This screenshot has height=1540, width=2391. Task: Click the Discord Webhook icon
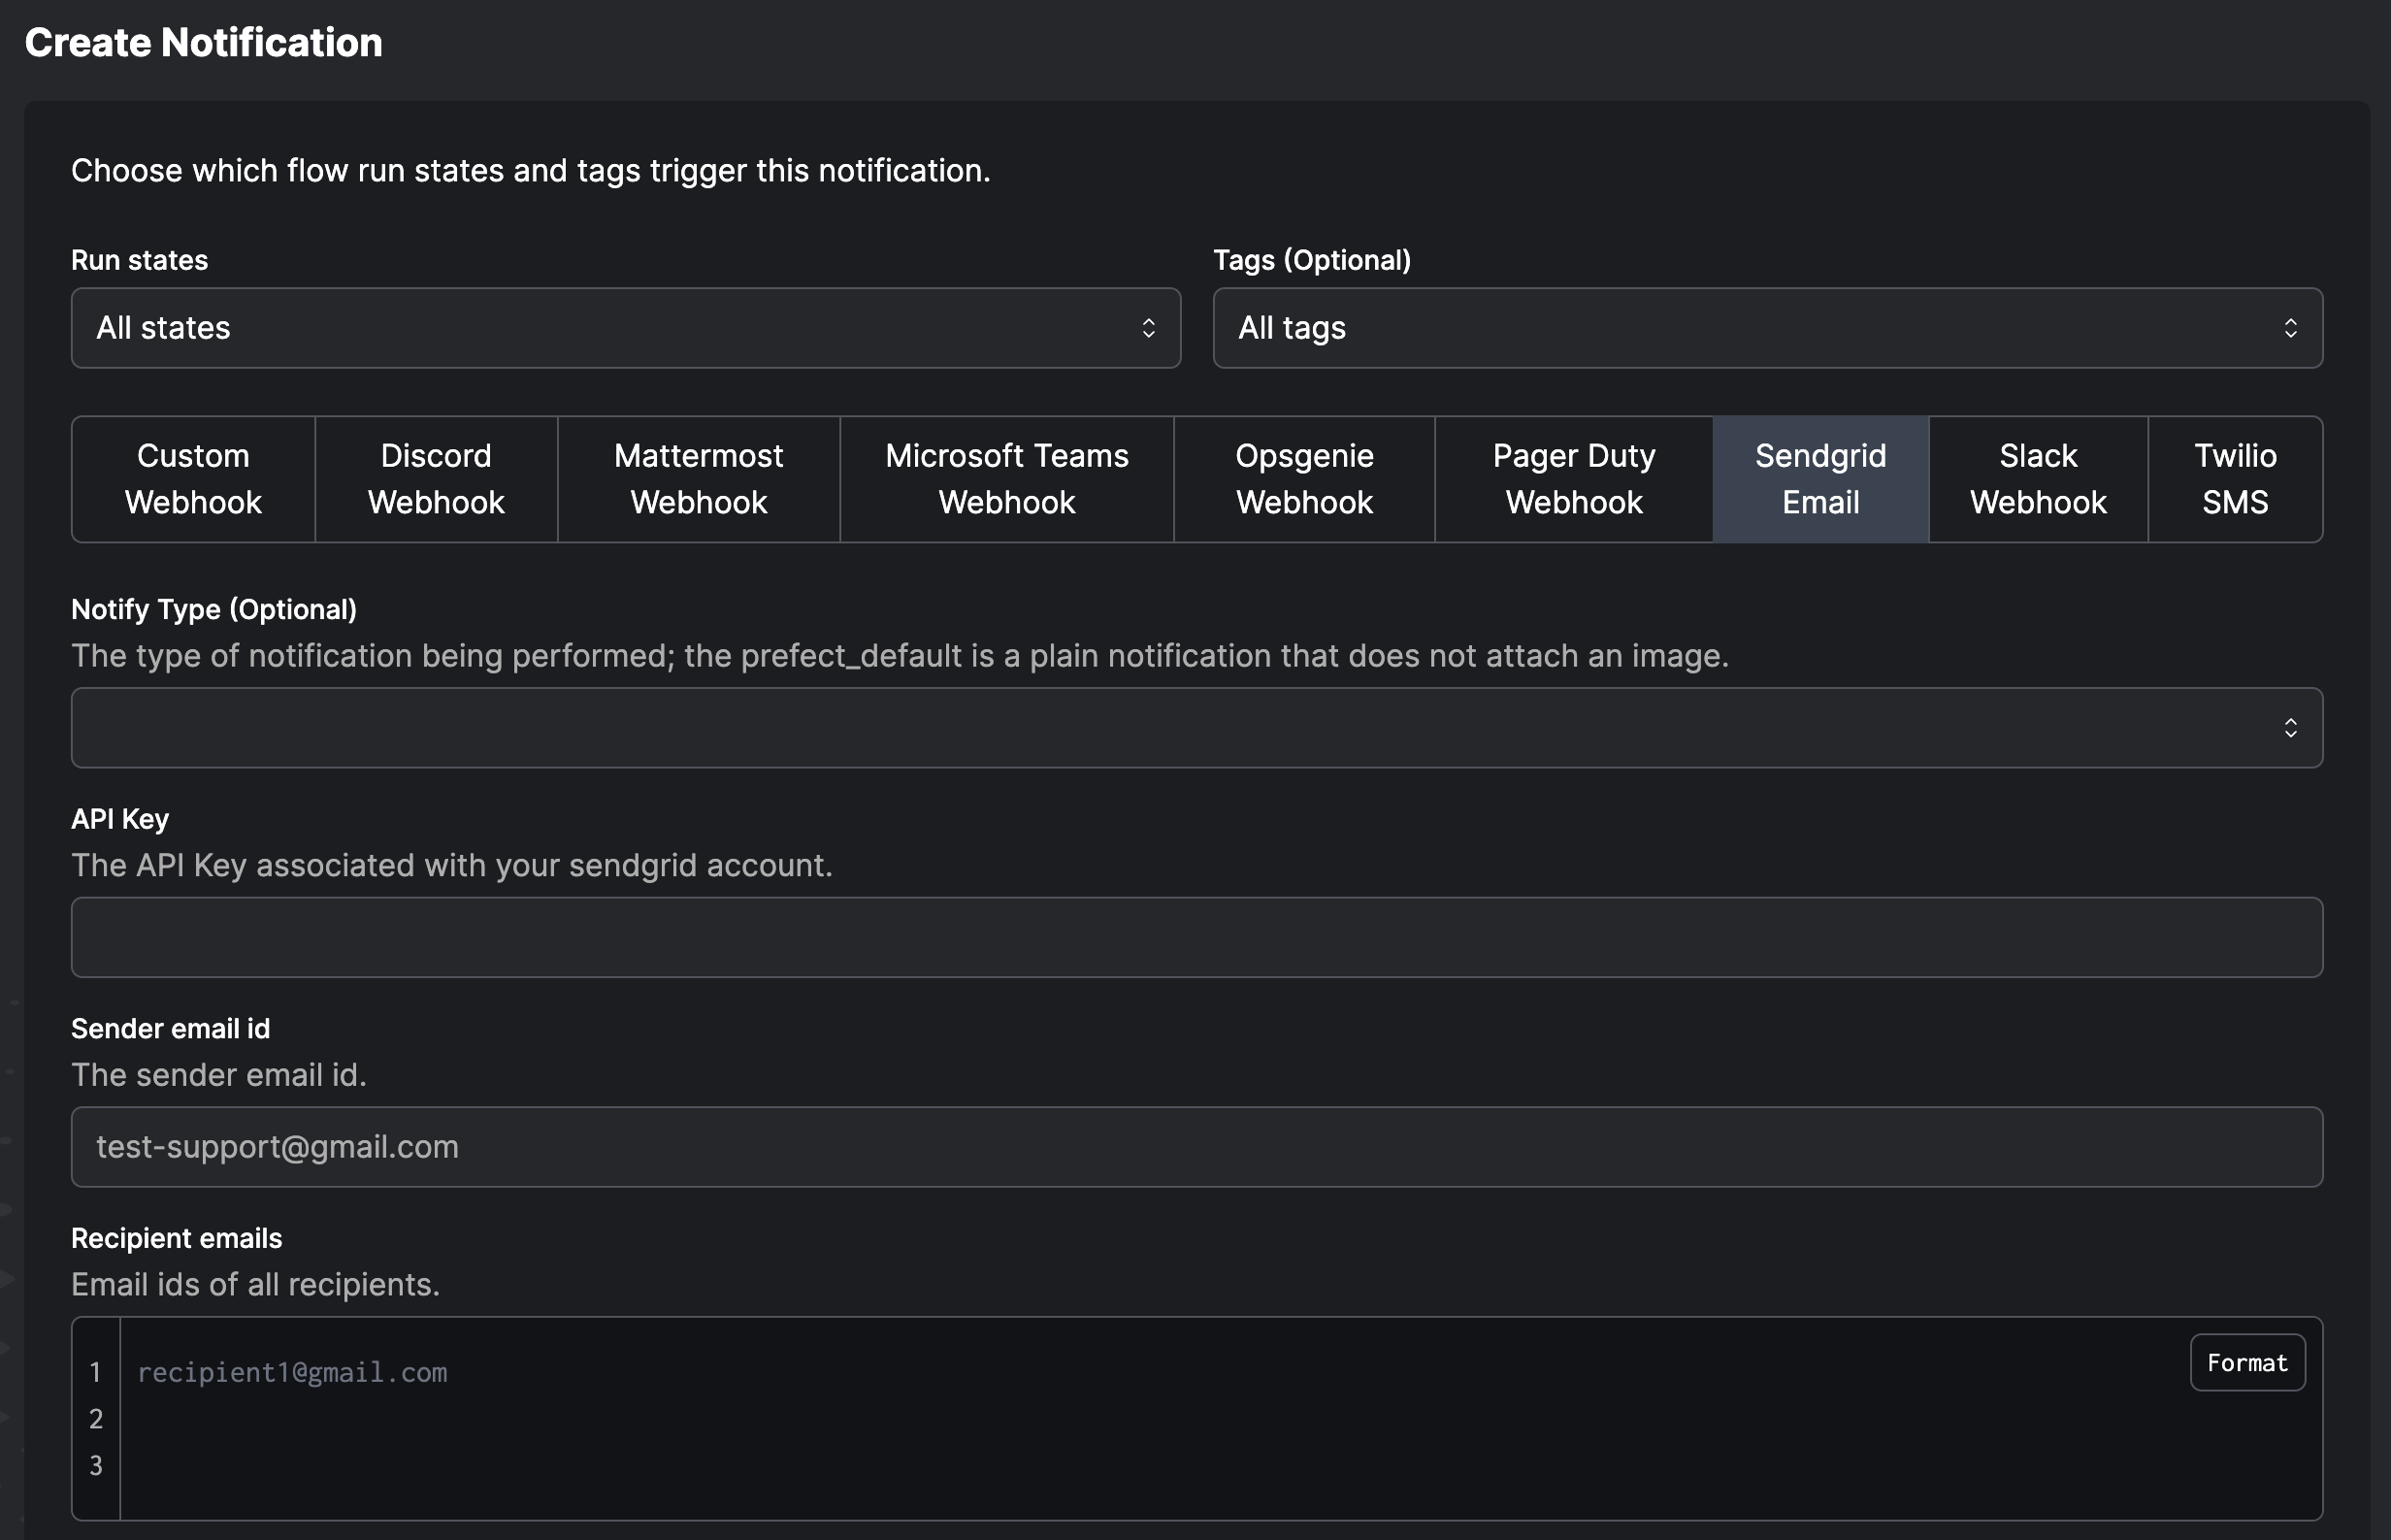436,477
